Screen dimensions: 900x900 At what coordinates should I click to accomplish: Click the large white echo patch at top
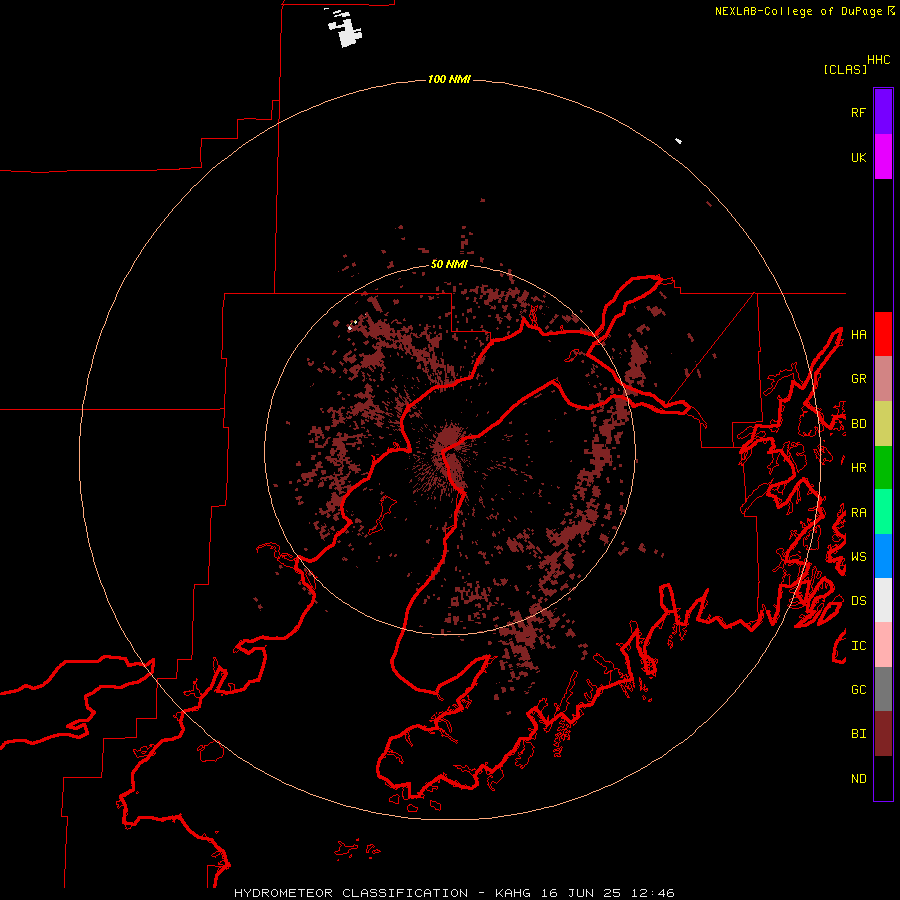point(346,30)
